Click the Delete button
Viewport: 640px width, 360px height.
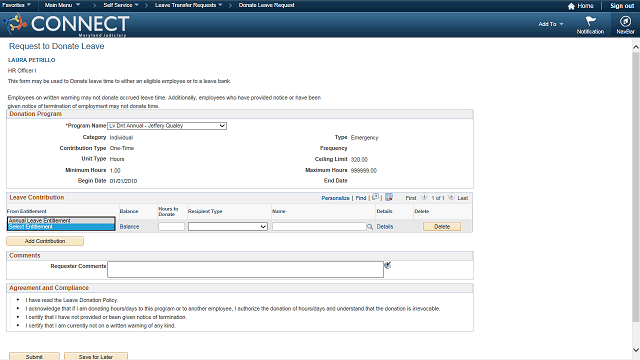pyautogui.click(x=442, y=227)
